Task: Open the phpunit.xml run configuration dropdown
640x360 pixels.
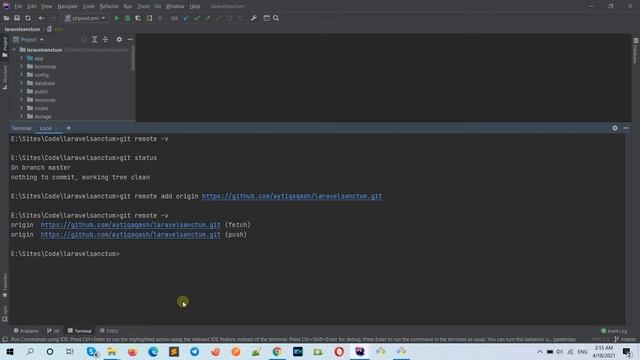Action: click(85, 18)
